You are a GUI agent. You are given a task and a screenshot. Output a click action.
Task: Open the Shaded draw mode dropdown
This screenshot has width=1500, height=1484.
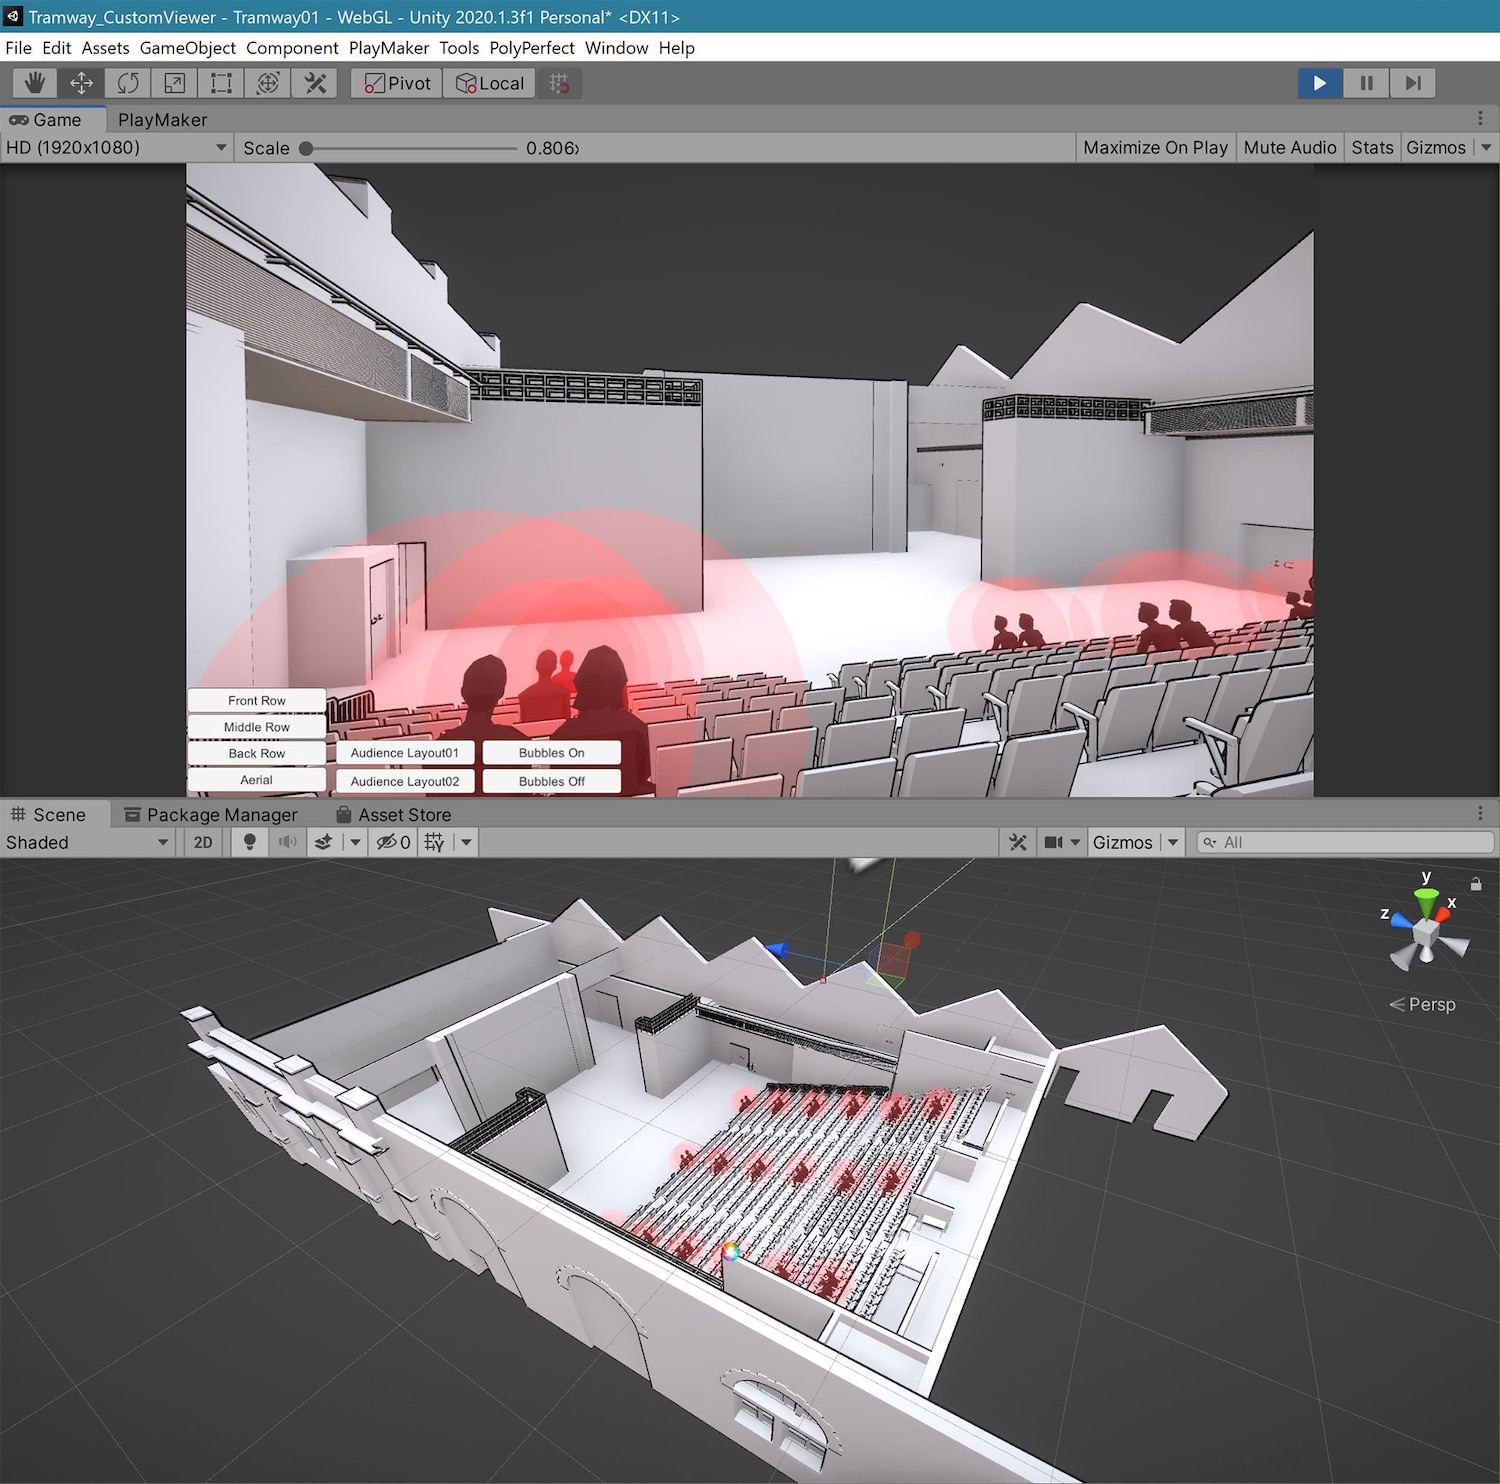pos(87,842)
